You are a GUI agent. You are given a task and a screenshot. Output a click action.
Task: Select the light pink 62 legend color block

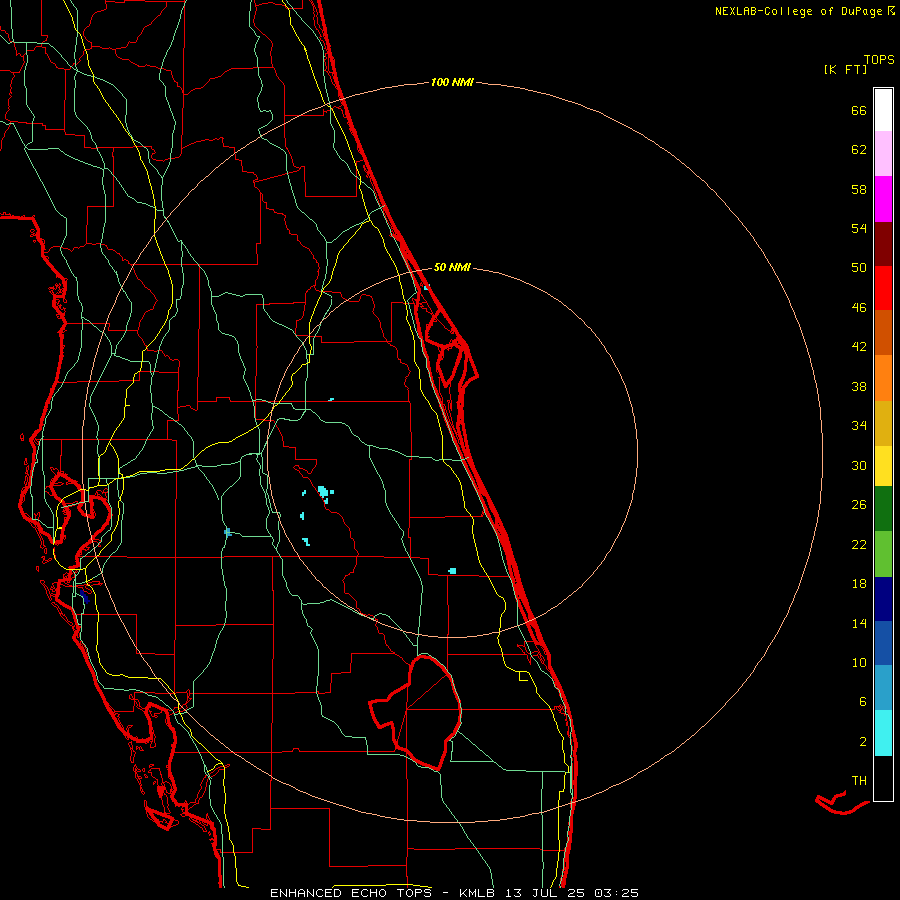click(883, 153)
